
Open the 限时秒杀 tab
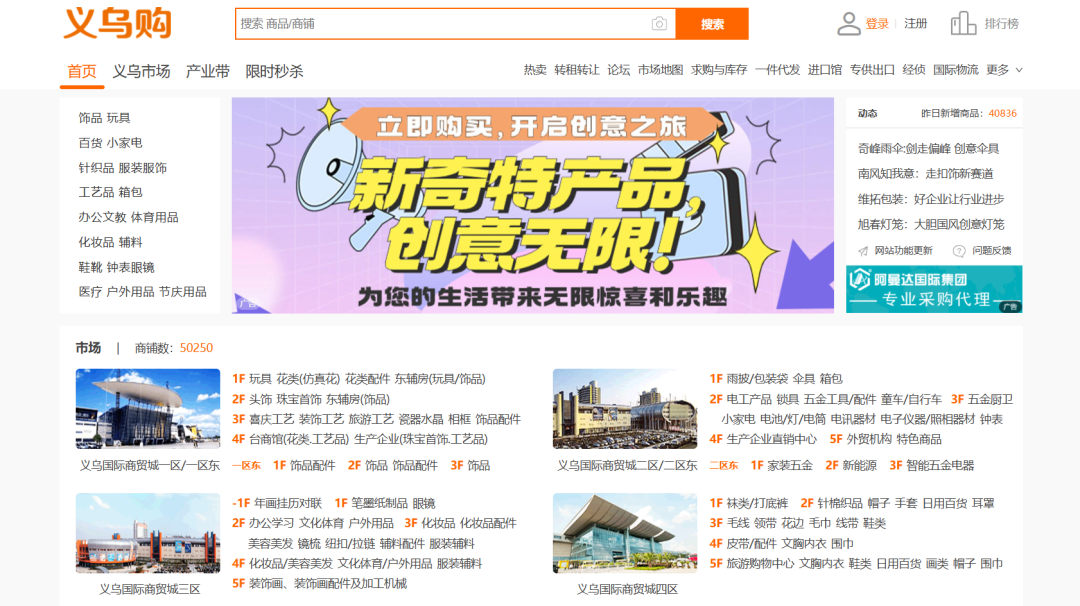click(x=274, y=71)
